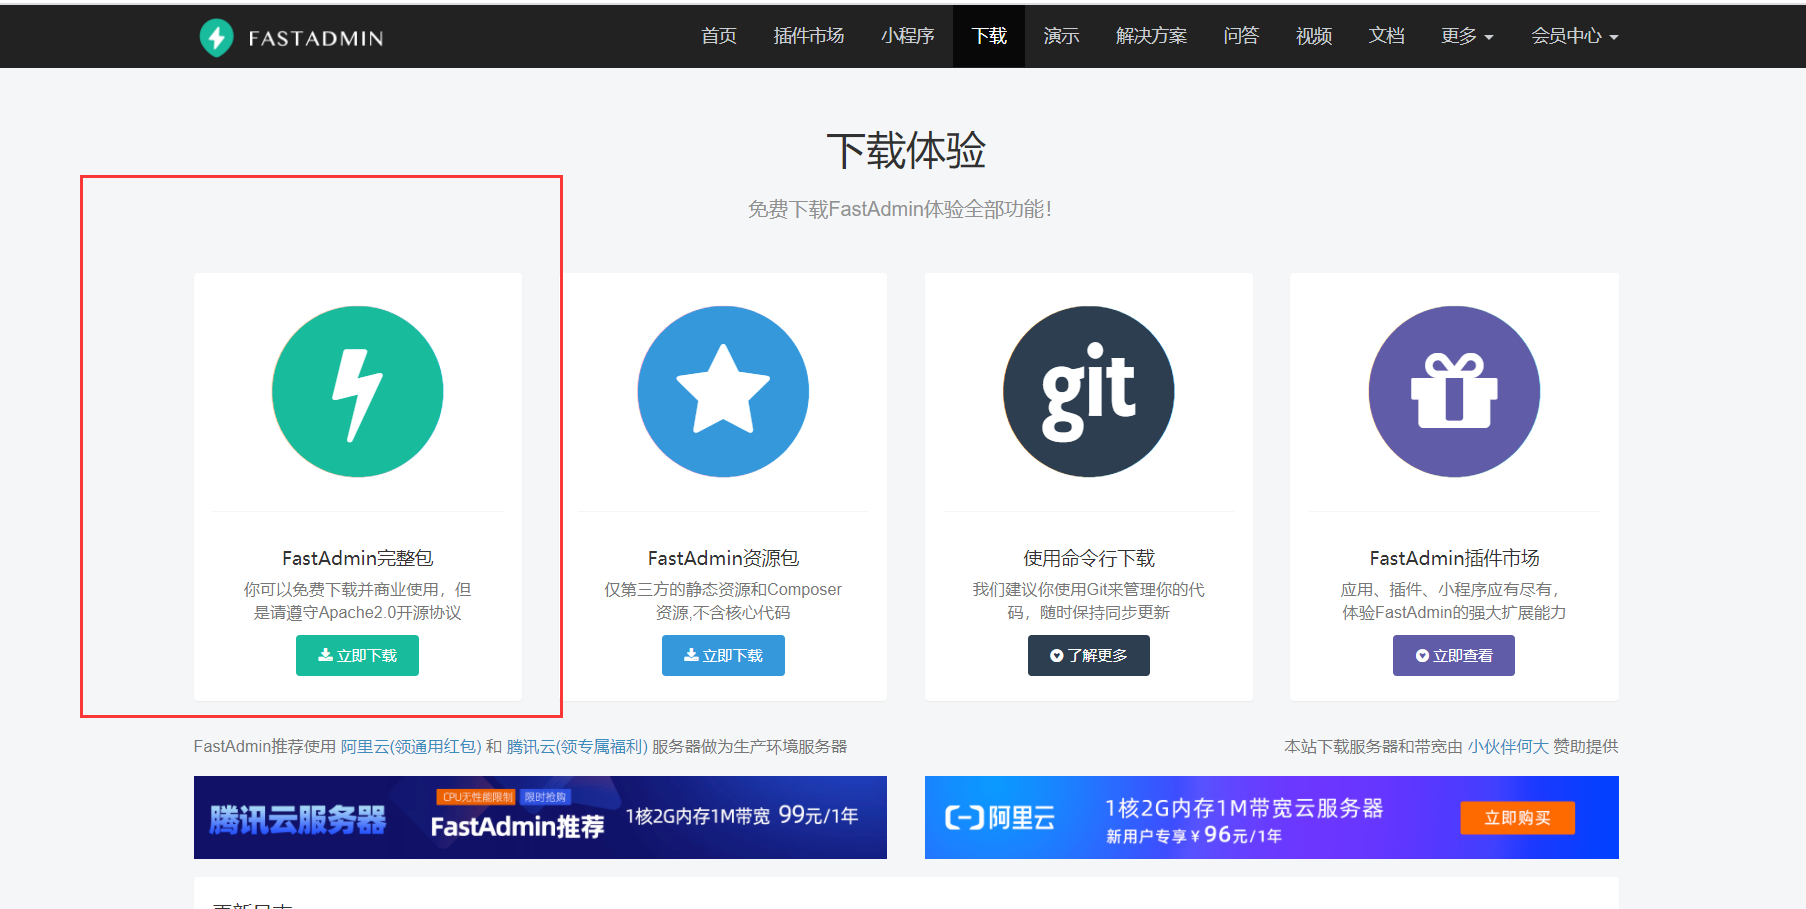Click the FASTADMIN brand text in navbar
Image resolution: width=1806 pixels, height=909 pixels.
click(x=316, y=38)
